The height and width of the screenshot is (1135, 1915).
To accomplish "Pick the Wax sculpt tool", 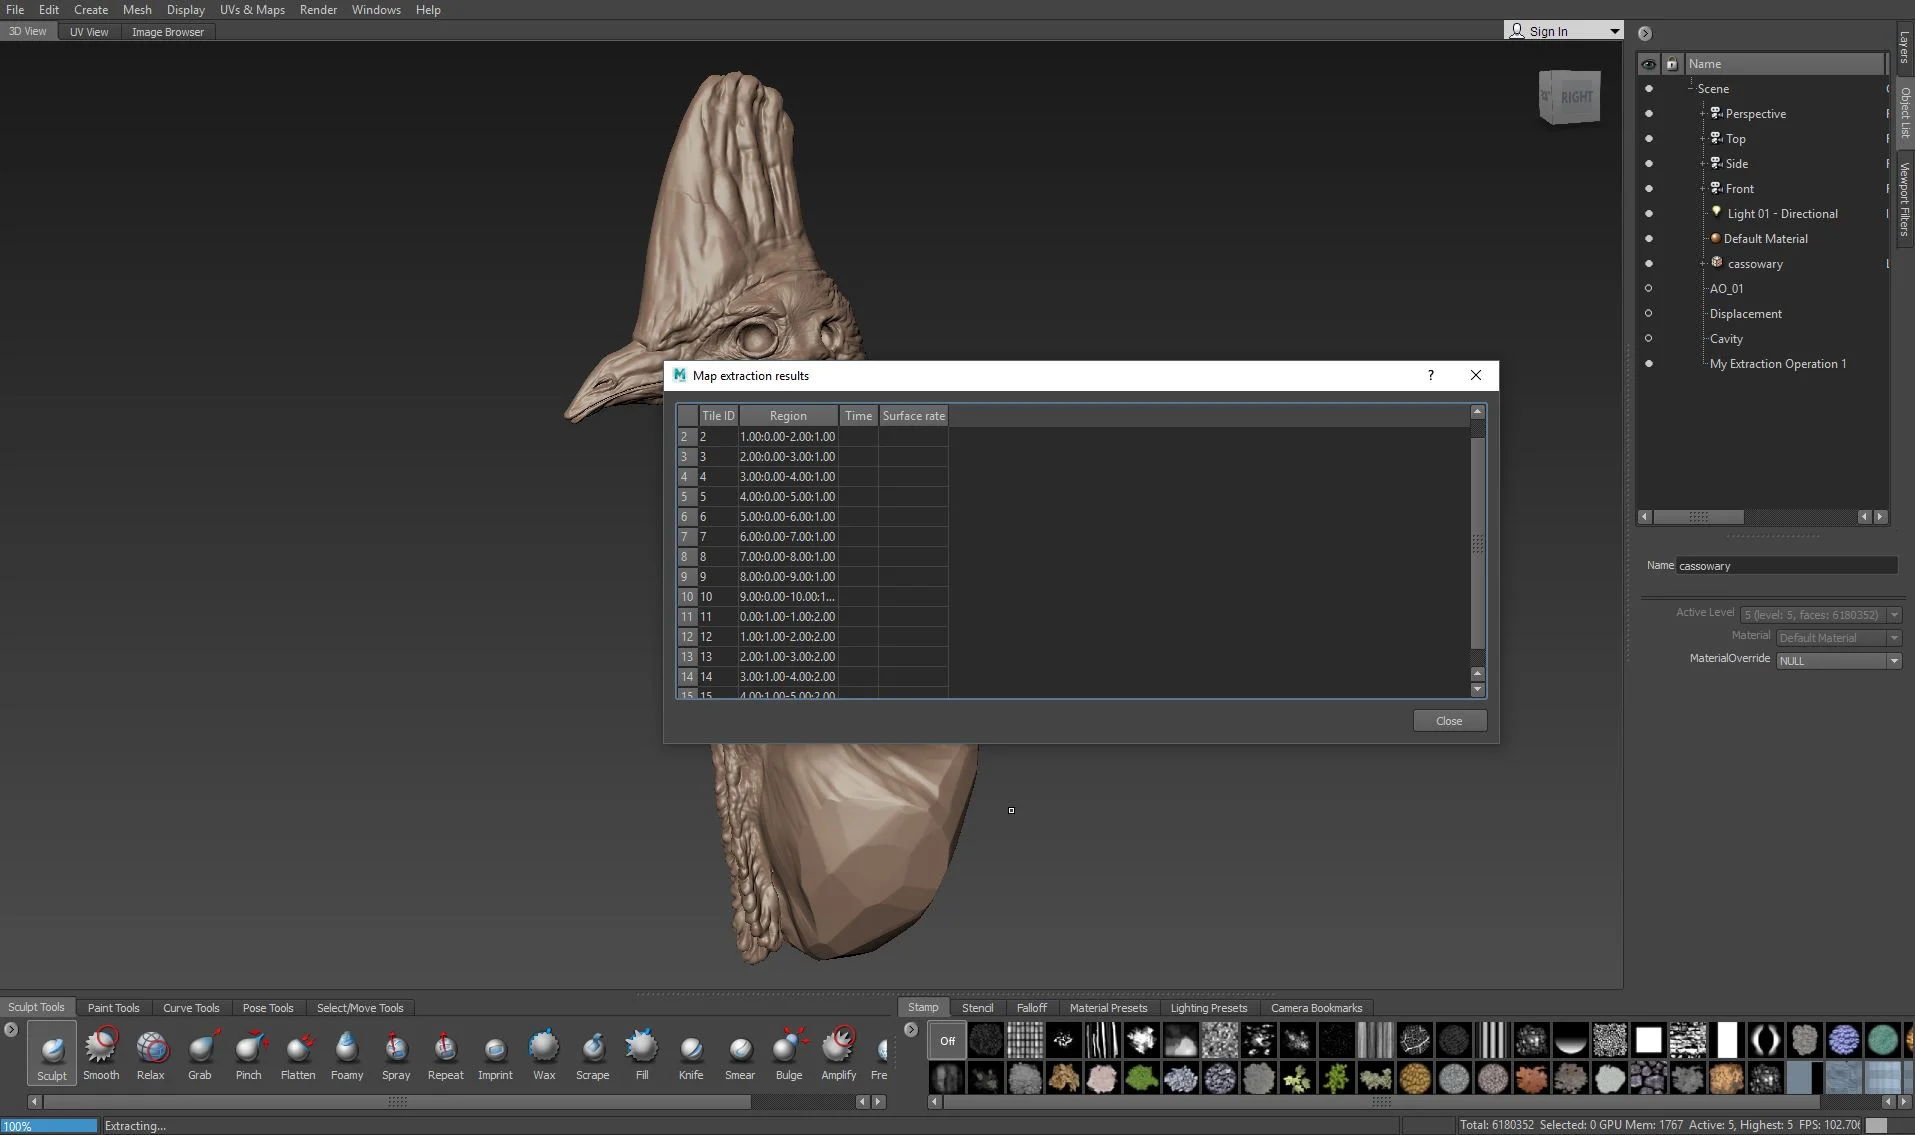I will tap(544, 1054).
